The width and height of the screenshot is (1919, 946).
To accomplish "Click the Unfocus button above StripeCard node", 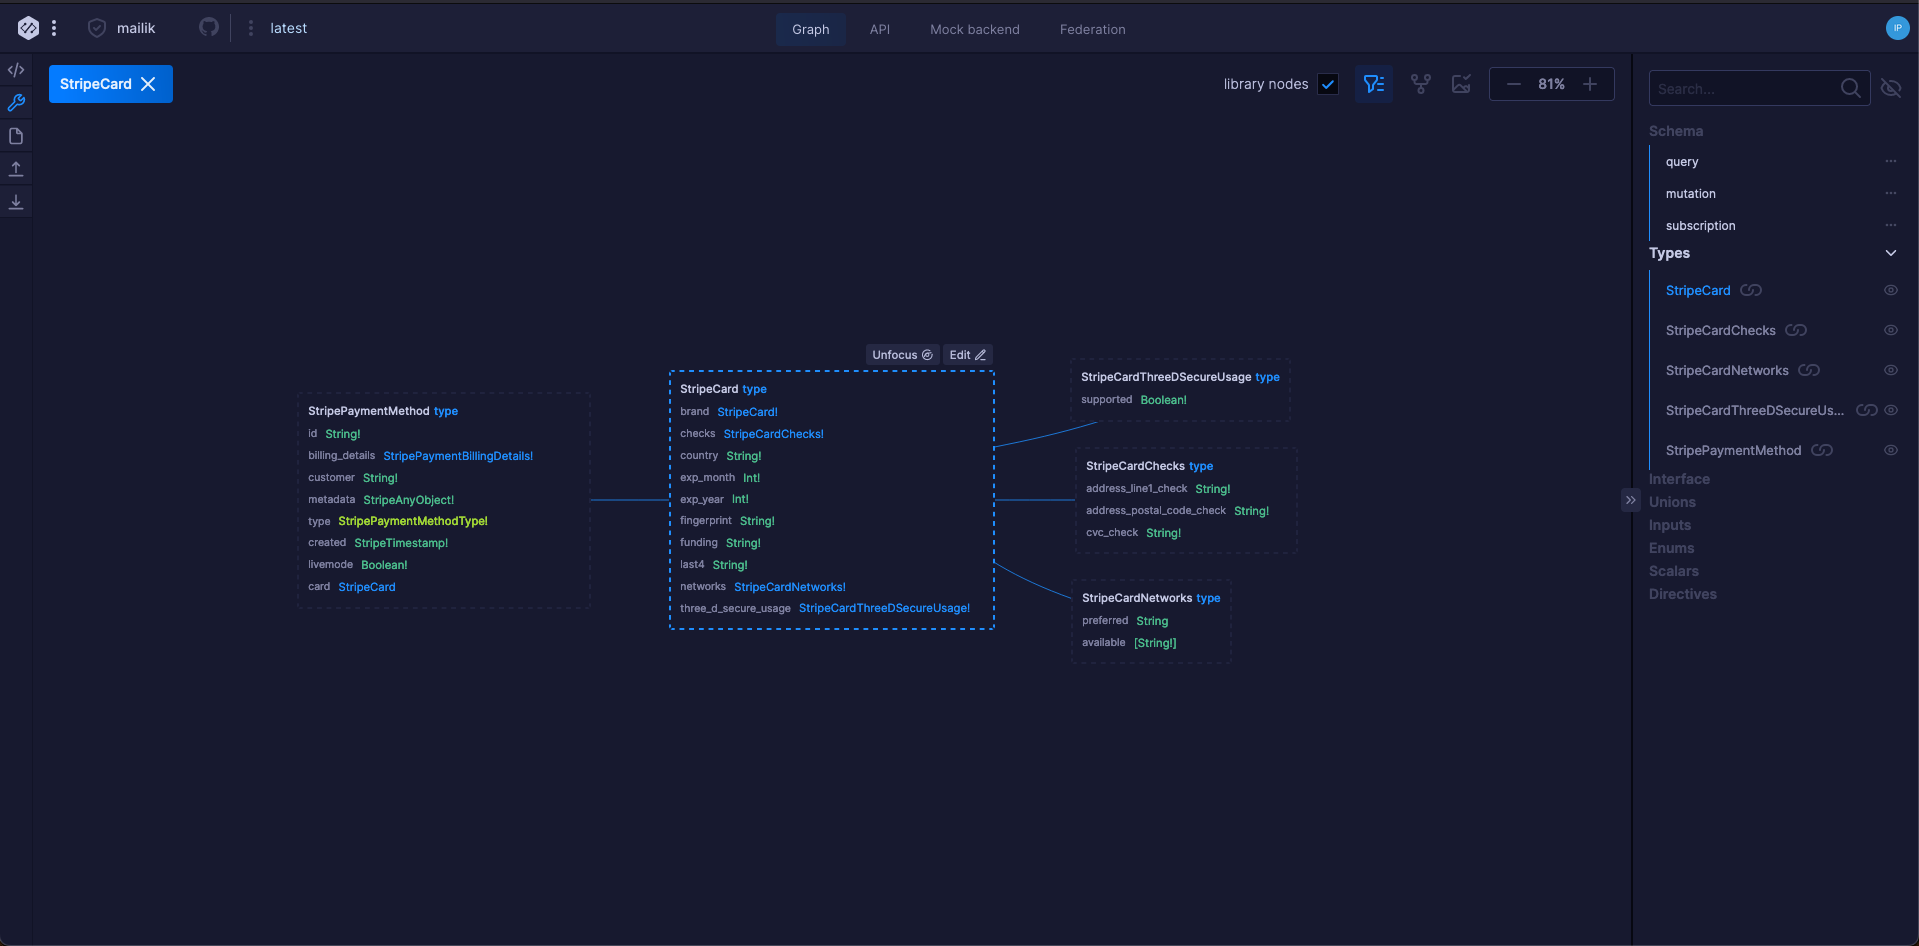I will click(902, 355).
